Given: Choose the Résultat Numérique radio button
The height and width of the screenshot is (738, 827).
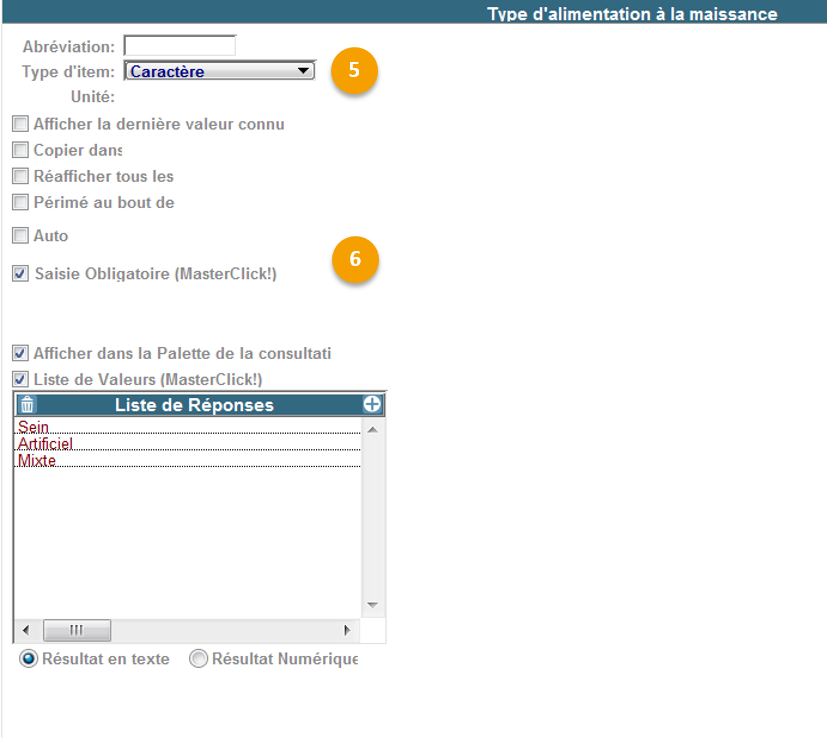Looking at the screenshot, I should pyautogui.click(x=198, y=659).
